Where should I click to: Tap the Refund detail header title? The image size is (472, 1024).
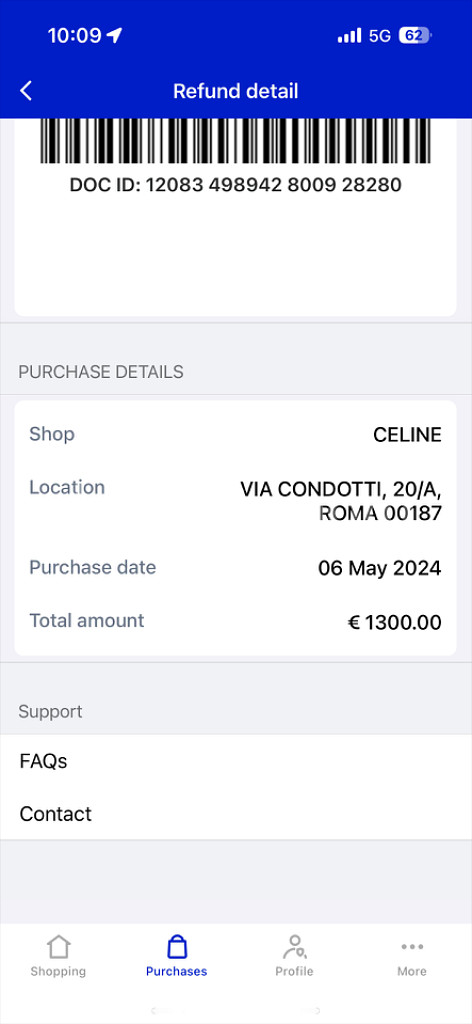[236, 91]
